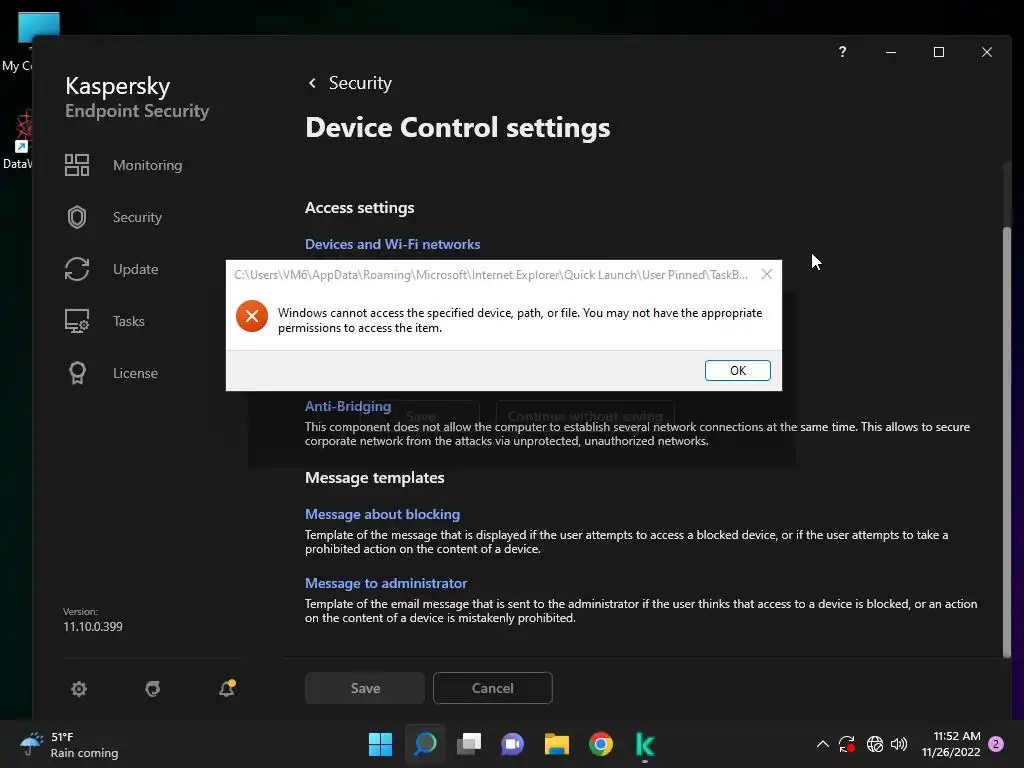Open File Explorer from taskbar
This screenshot has width=1024, height=768.
pyautogui.click(x=557, y=744)
